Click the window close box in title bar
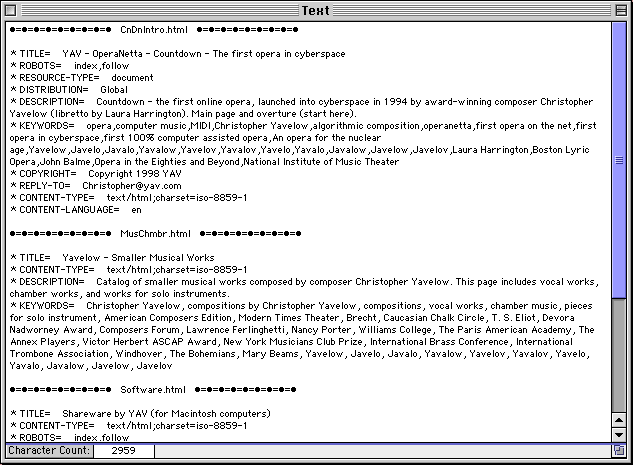This screenshot has height=465, width=633. 11,10
